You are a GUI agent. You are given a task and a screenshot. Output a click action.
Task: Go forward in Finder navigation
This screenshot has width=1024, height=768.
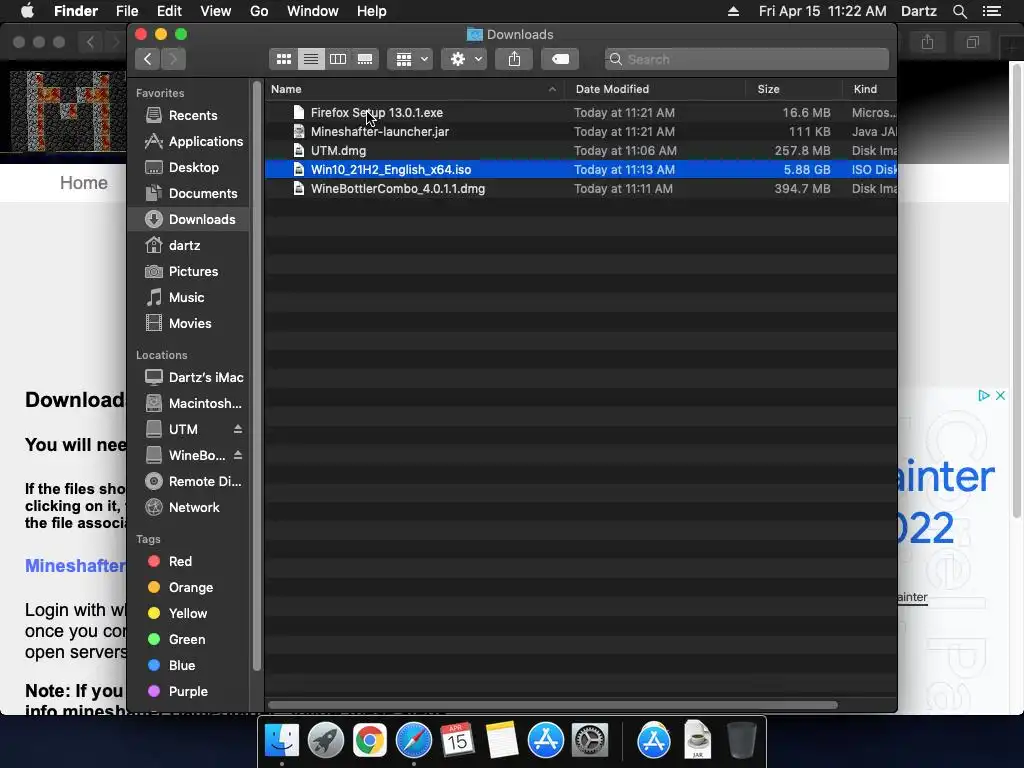pos(173,59)
